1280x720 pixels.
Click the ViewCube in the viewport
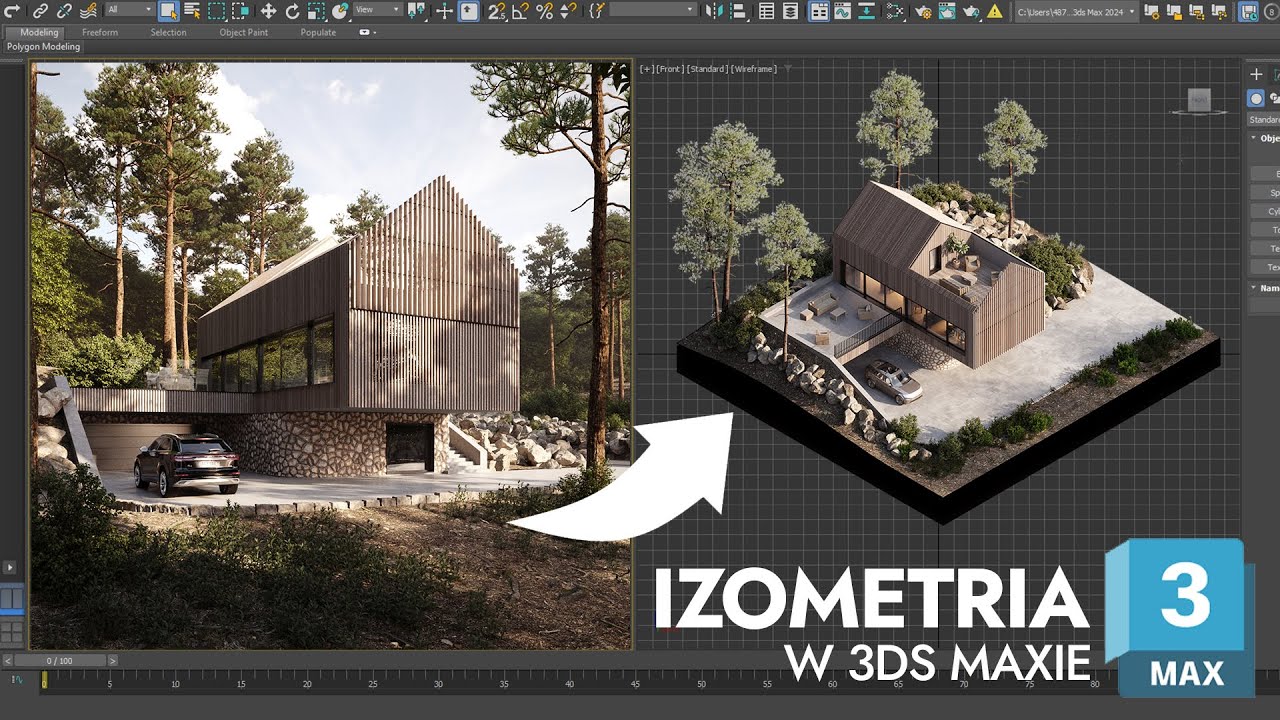point(1199,100)
